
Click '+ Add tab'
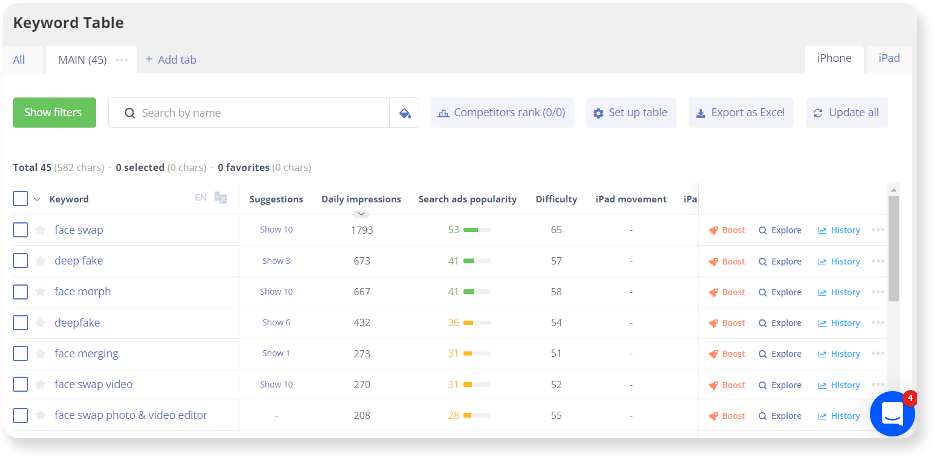tap(171, 60)
